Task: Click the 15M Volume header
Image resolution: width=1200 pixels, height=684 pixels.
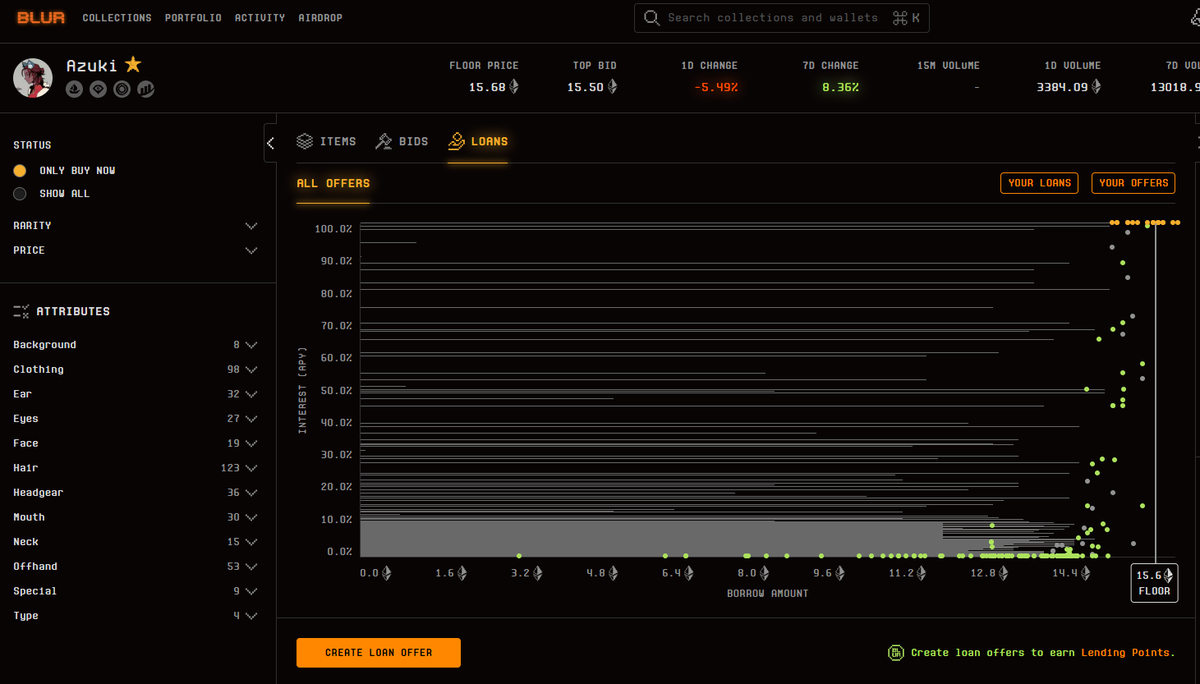Action: coord(948,65)
